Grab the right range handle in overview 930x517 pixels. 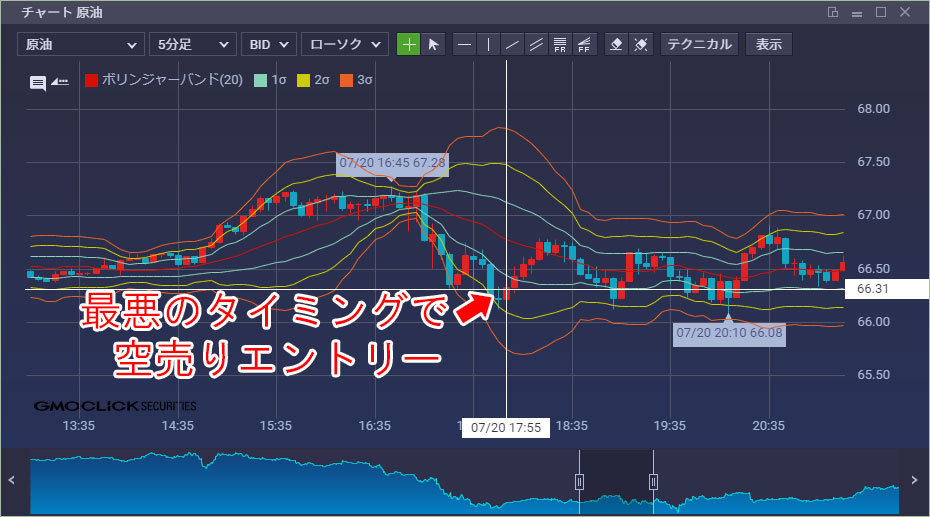click(653, 481)
